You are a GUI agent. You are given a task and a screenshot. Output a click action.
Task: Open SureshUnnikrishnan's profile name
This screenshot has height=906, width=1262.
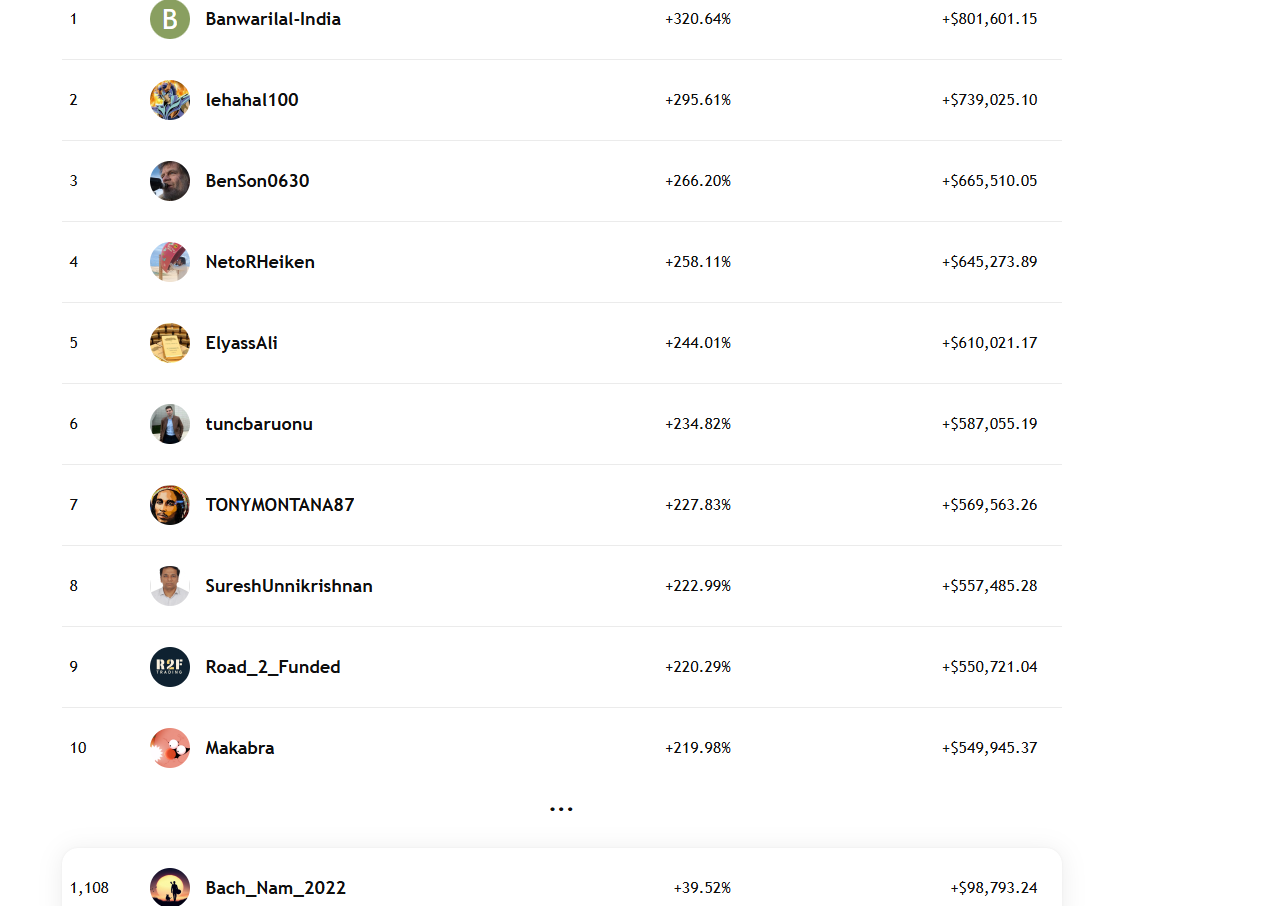[289, 586]
